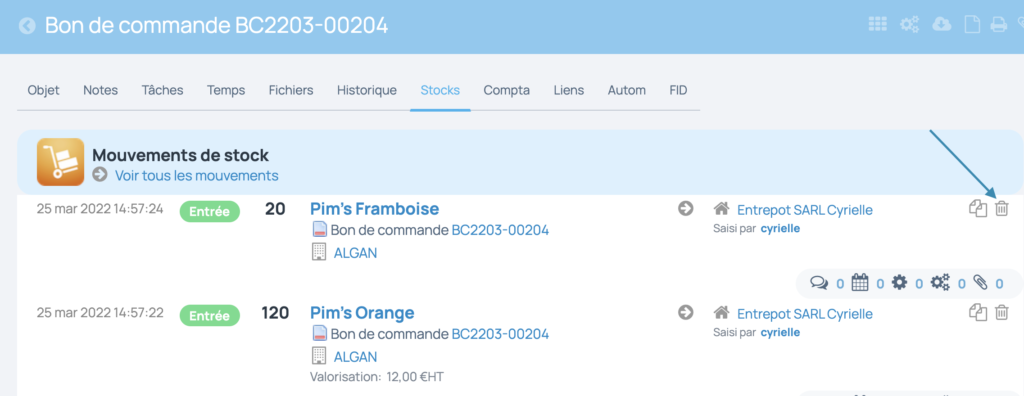
Task: Open the Pim's Orange product link
Action: (362, 313)
